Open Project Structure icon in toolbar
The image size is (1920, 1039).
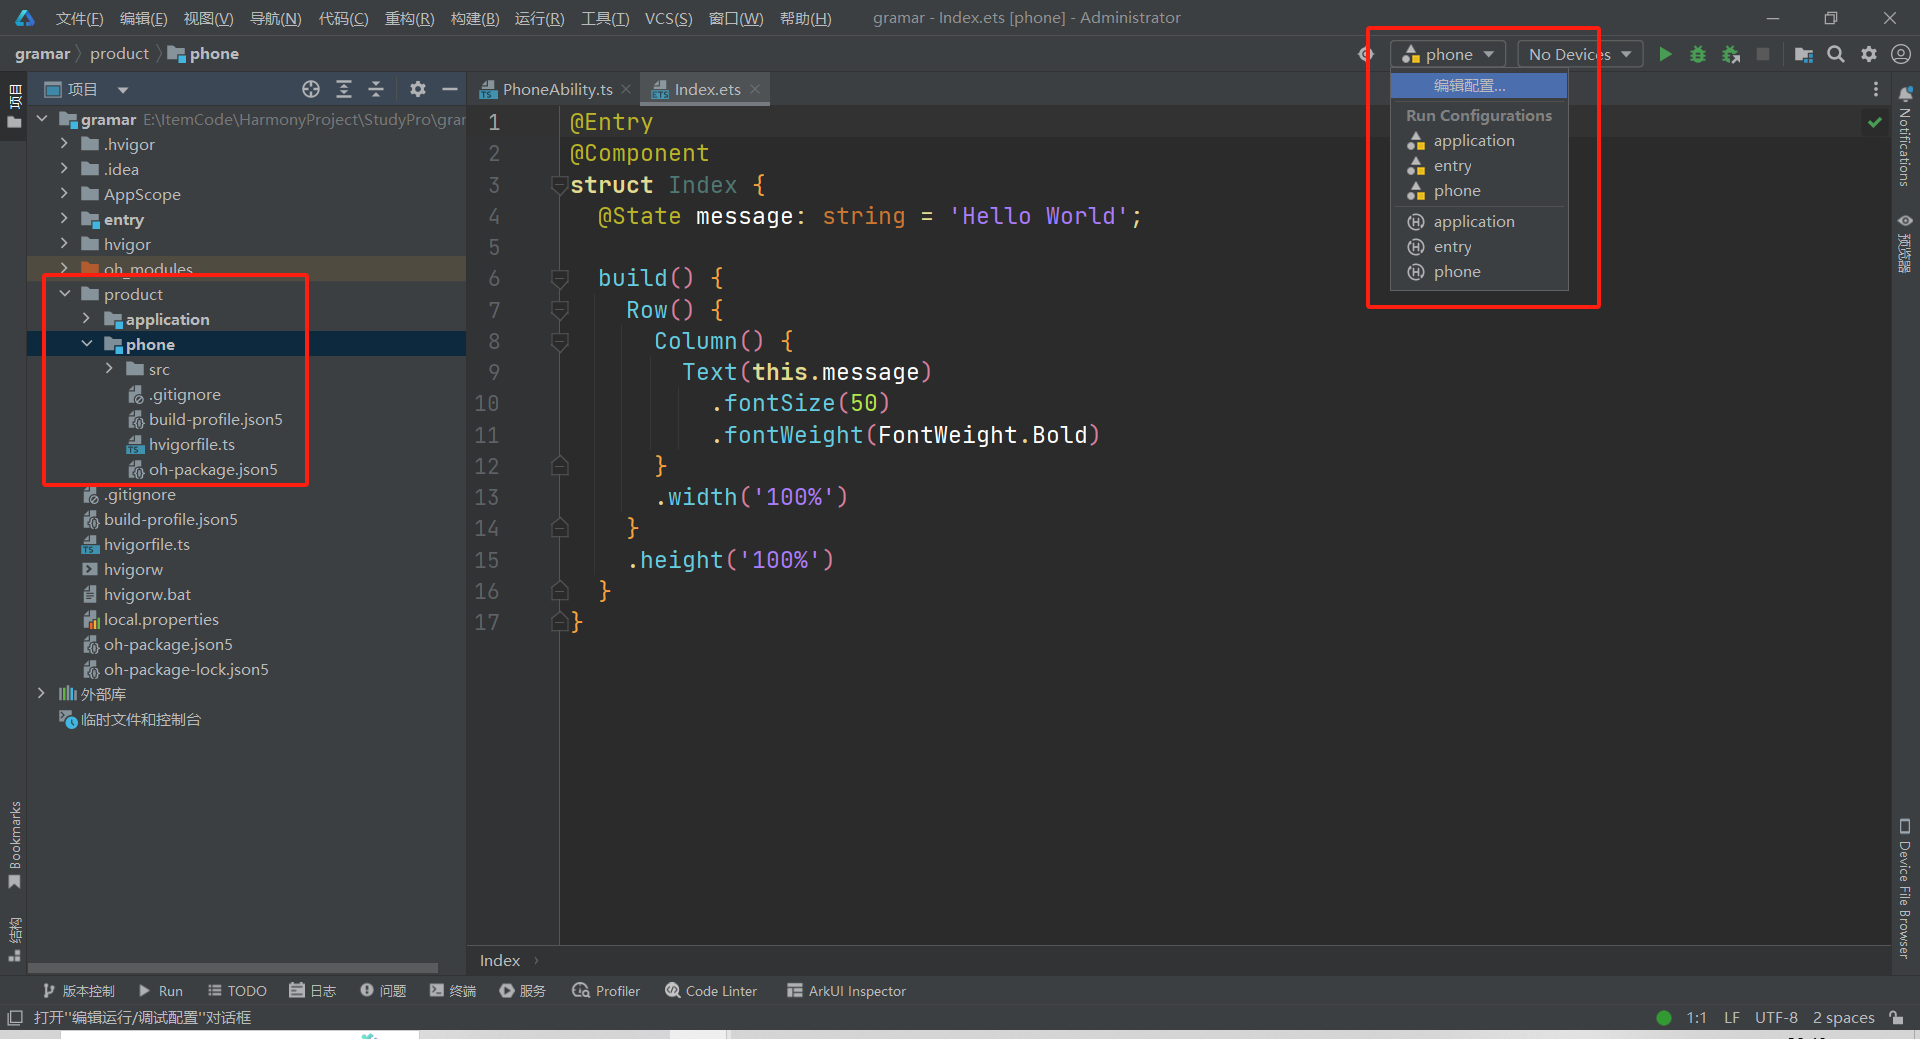tap(1804, 54)
